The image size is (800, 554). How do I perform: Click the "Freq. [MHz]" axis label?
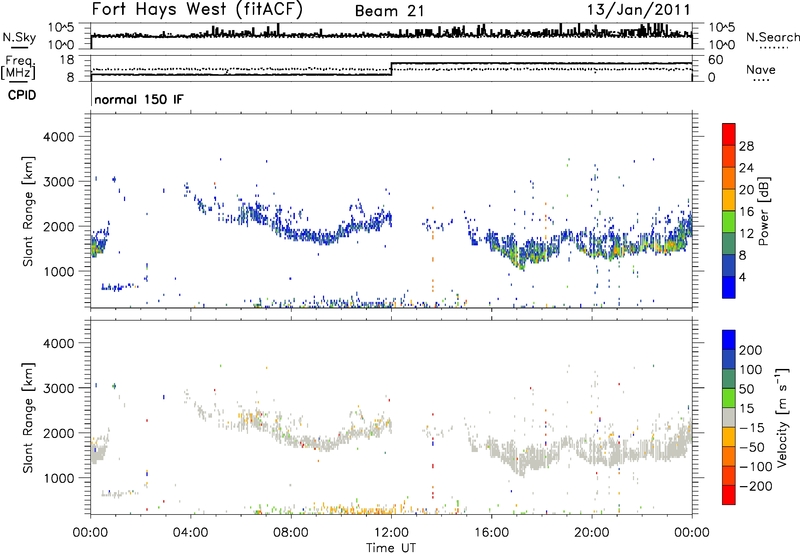(19, 67)
